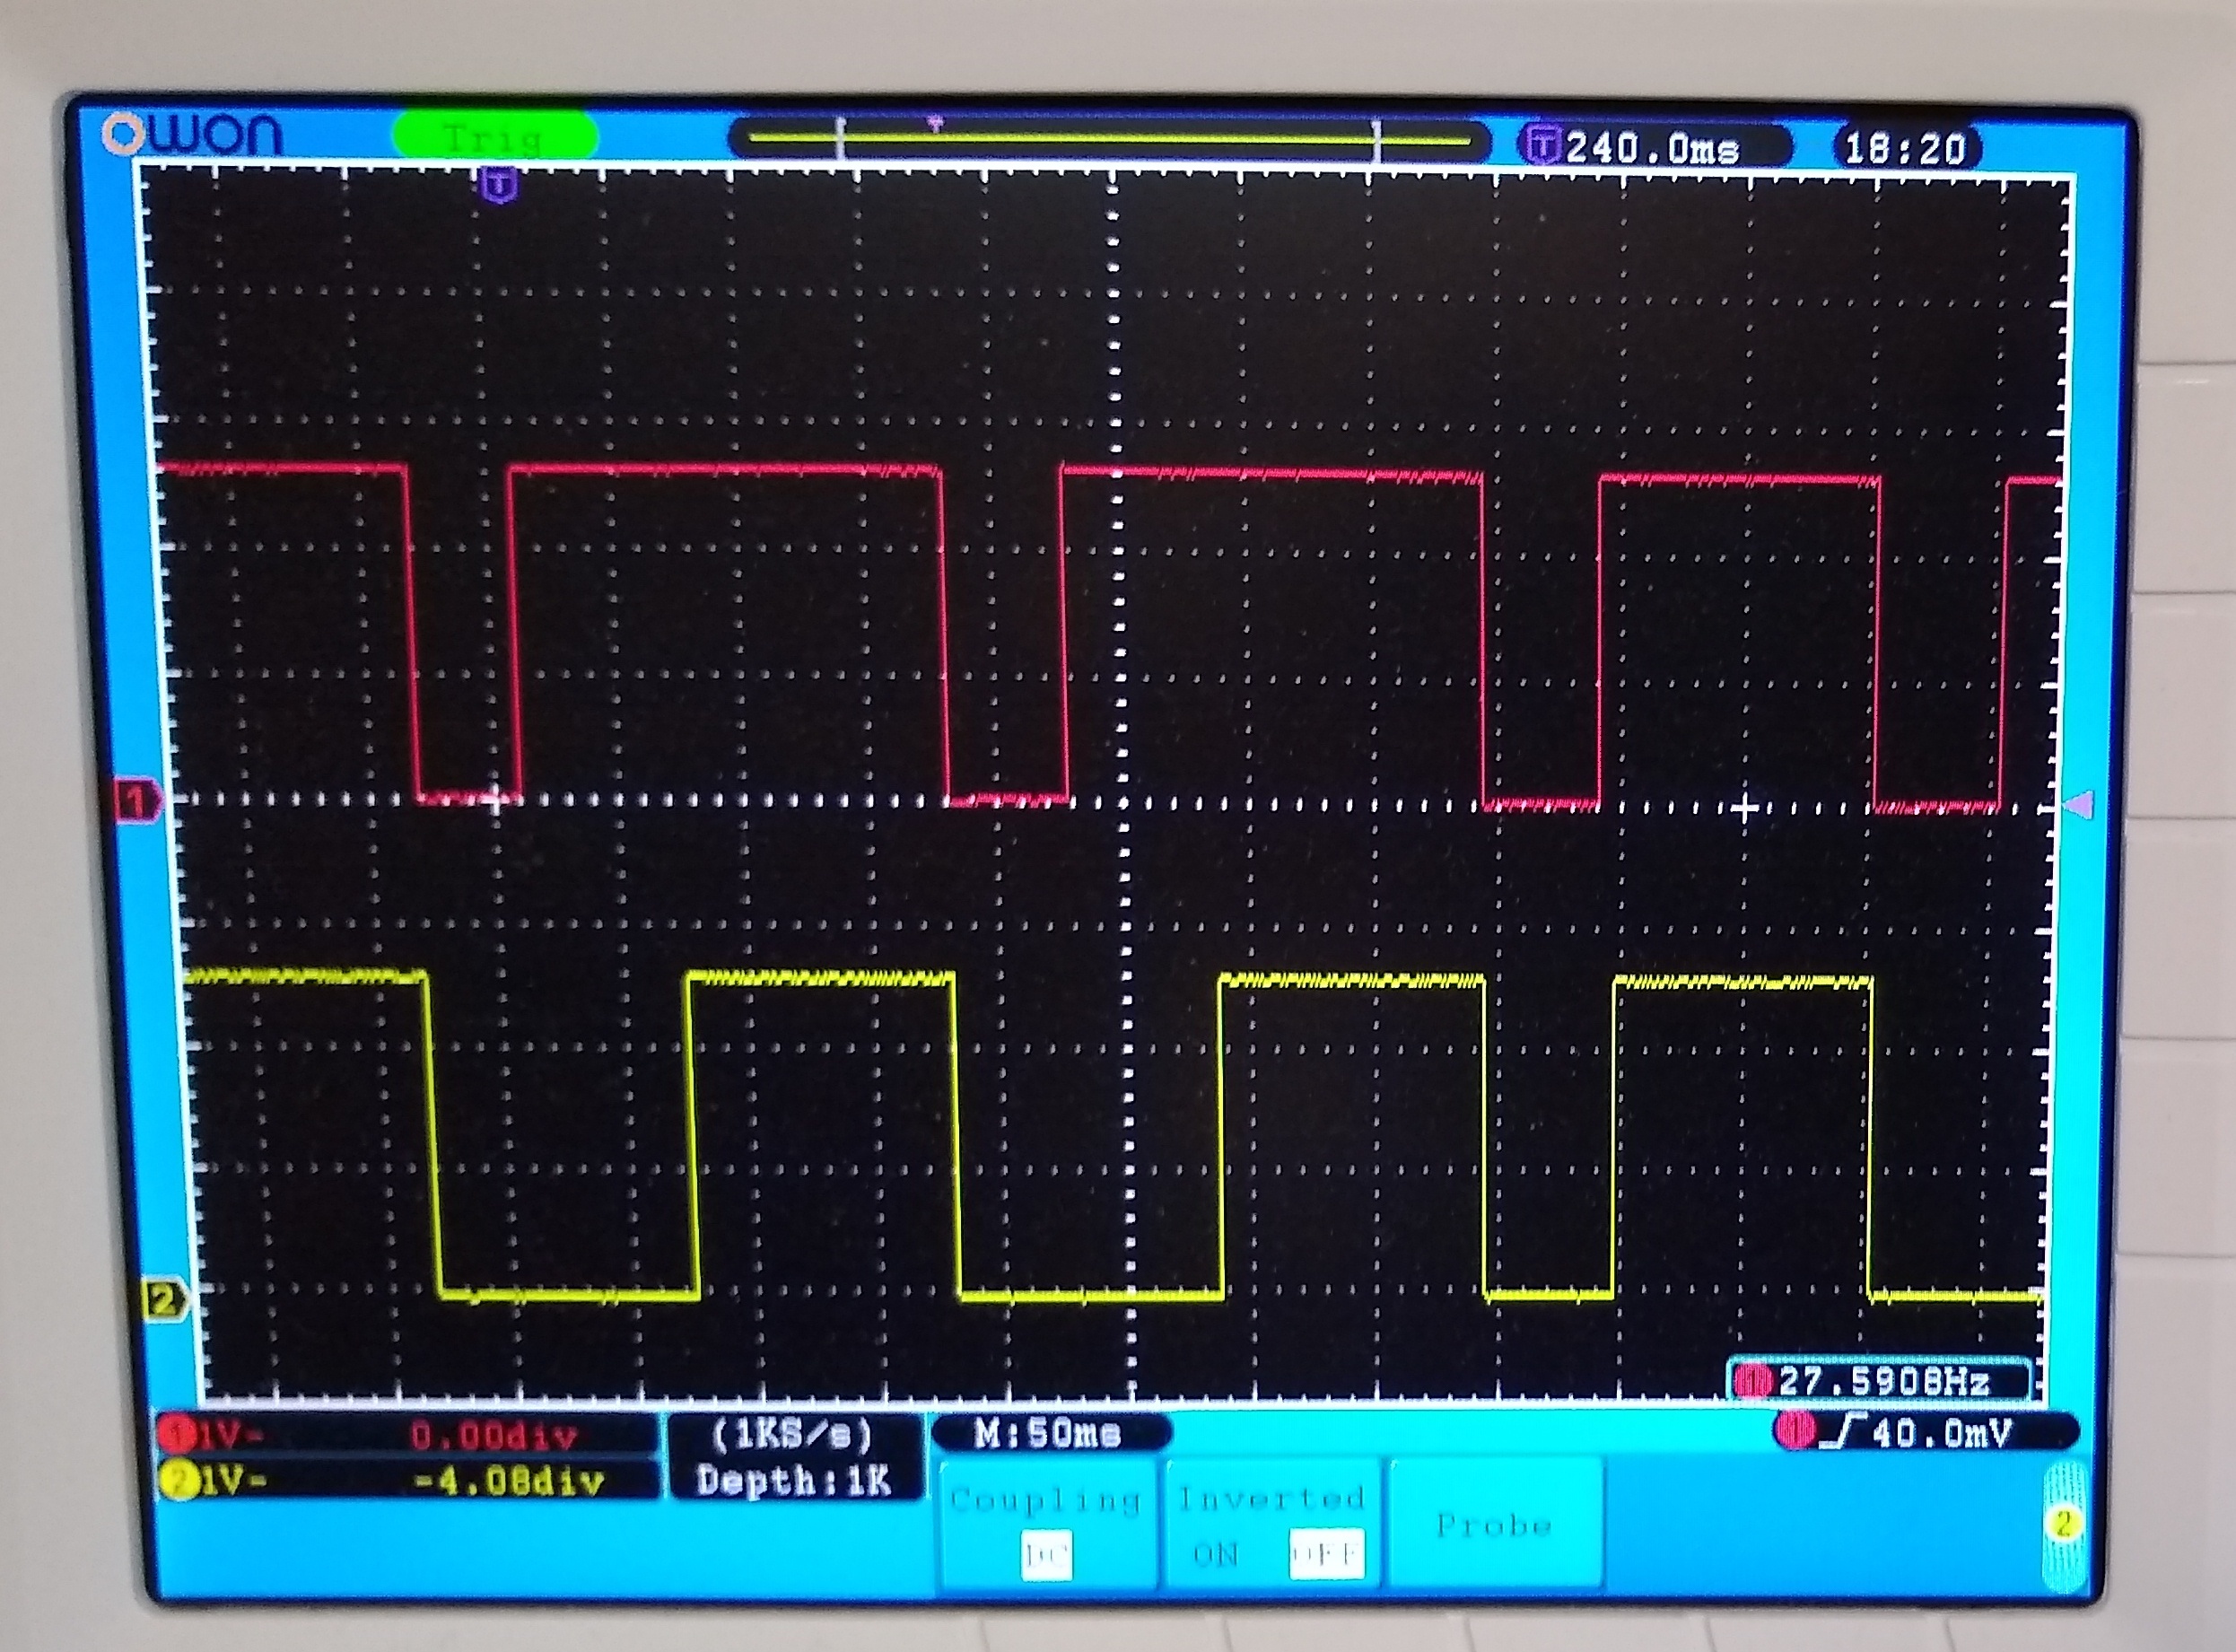Image resolution: width=2236 pixels, height=1652 pixels.
Task: Select the purple T trigger position marker
Action: 499,184
